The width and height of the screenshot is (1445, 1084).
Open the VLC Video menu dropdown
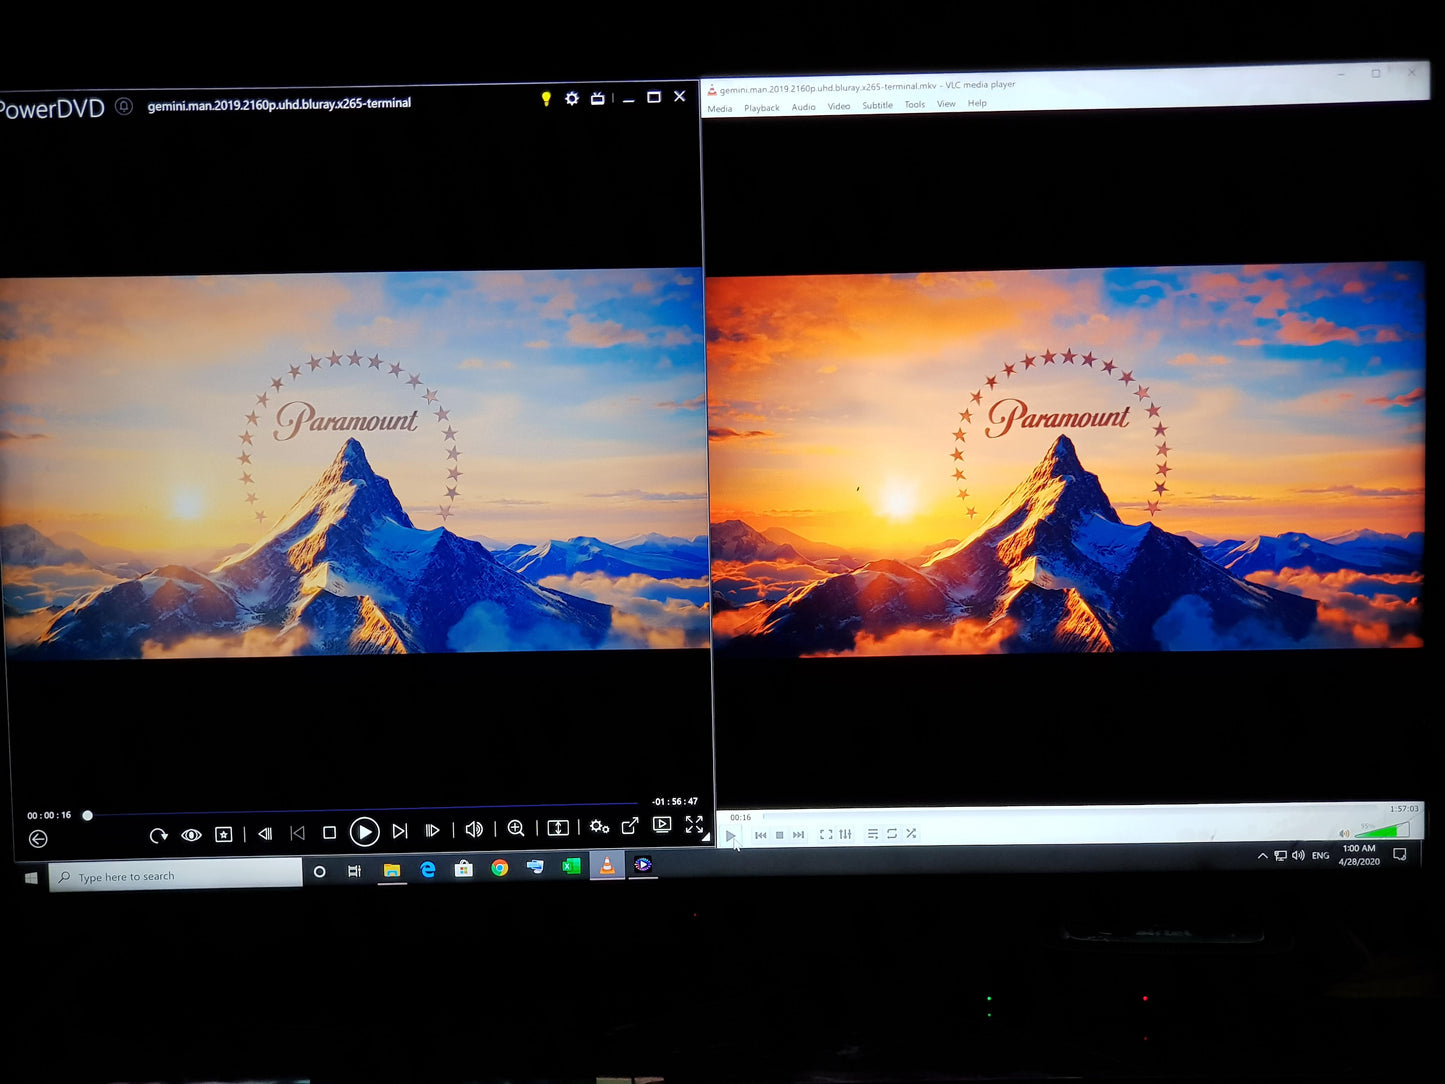(839, 106)
